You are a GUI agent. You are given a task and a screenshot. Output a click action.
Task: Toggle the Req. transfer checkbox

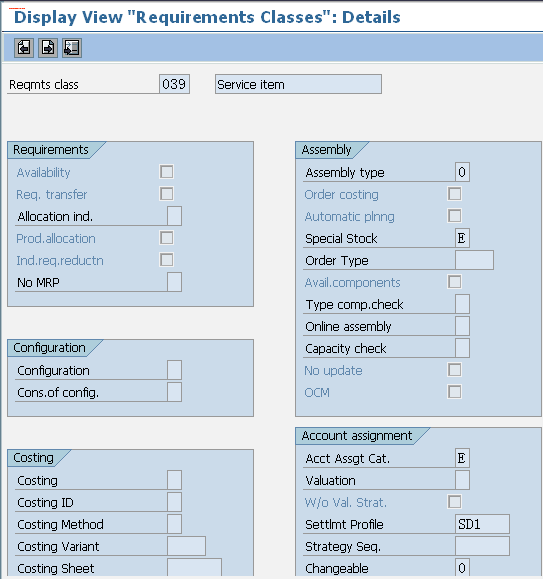[x=166, y=194]
